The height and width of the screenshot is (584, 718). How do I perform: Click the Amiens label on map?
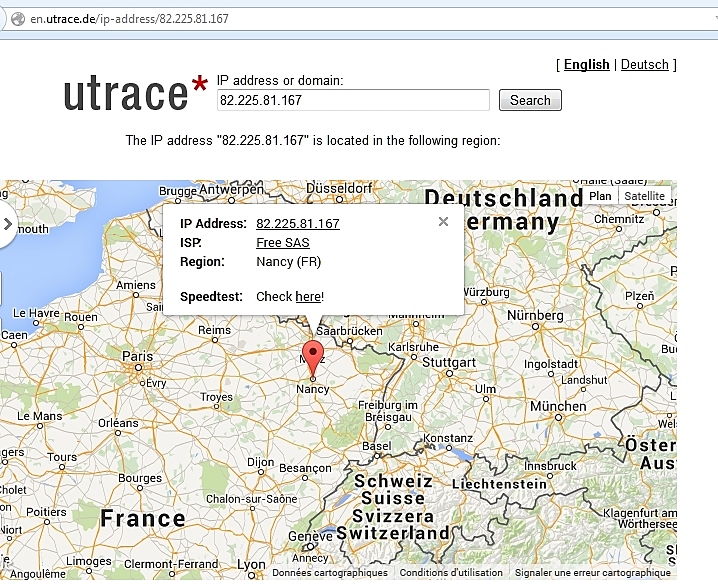tap(136, 285)
